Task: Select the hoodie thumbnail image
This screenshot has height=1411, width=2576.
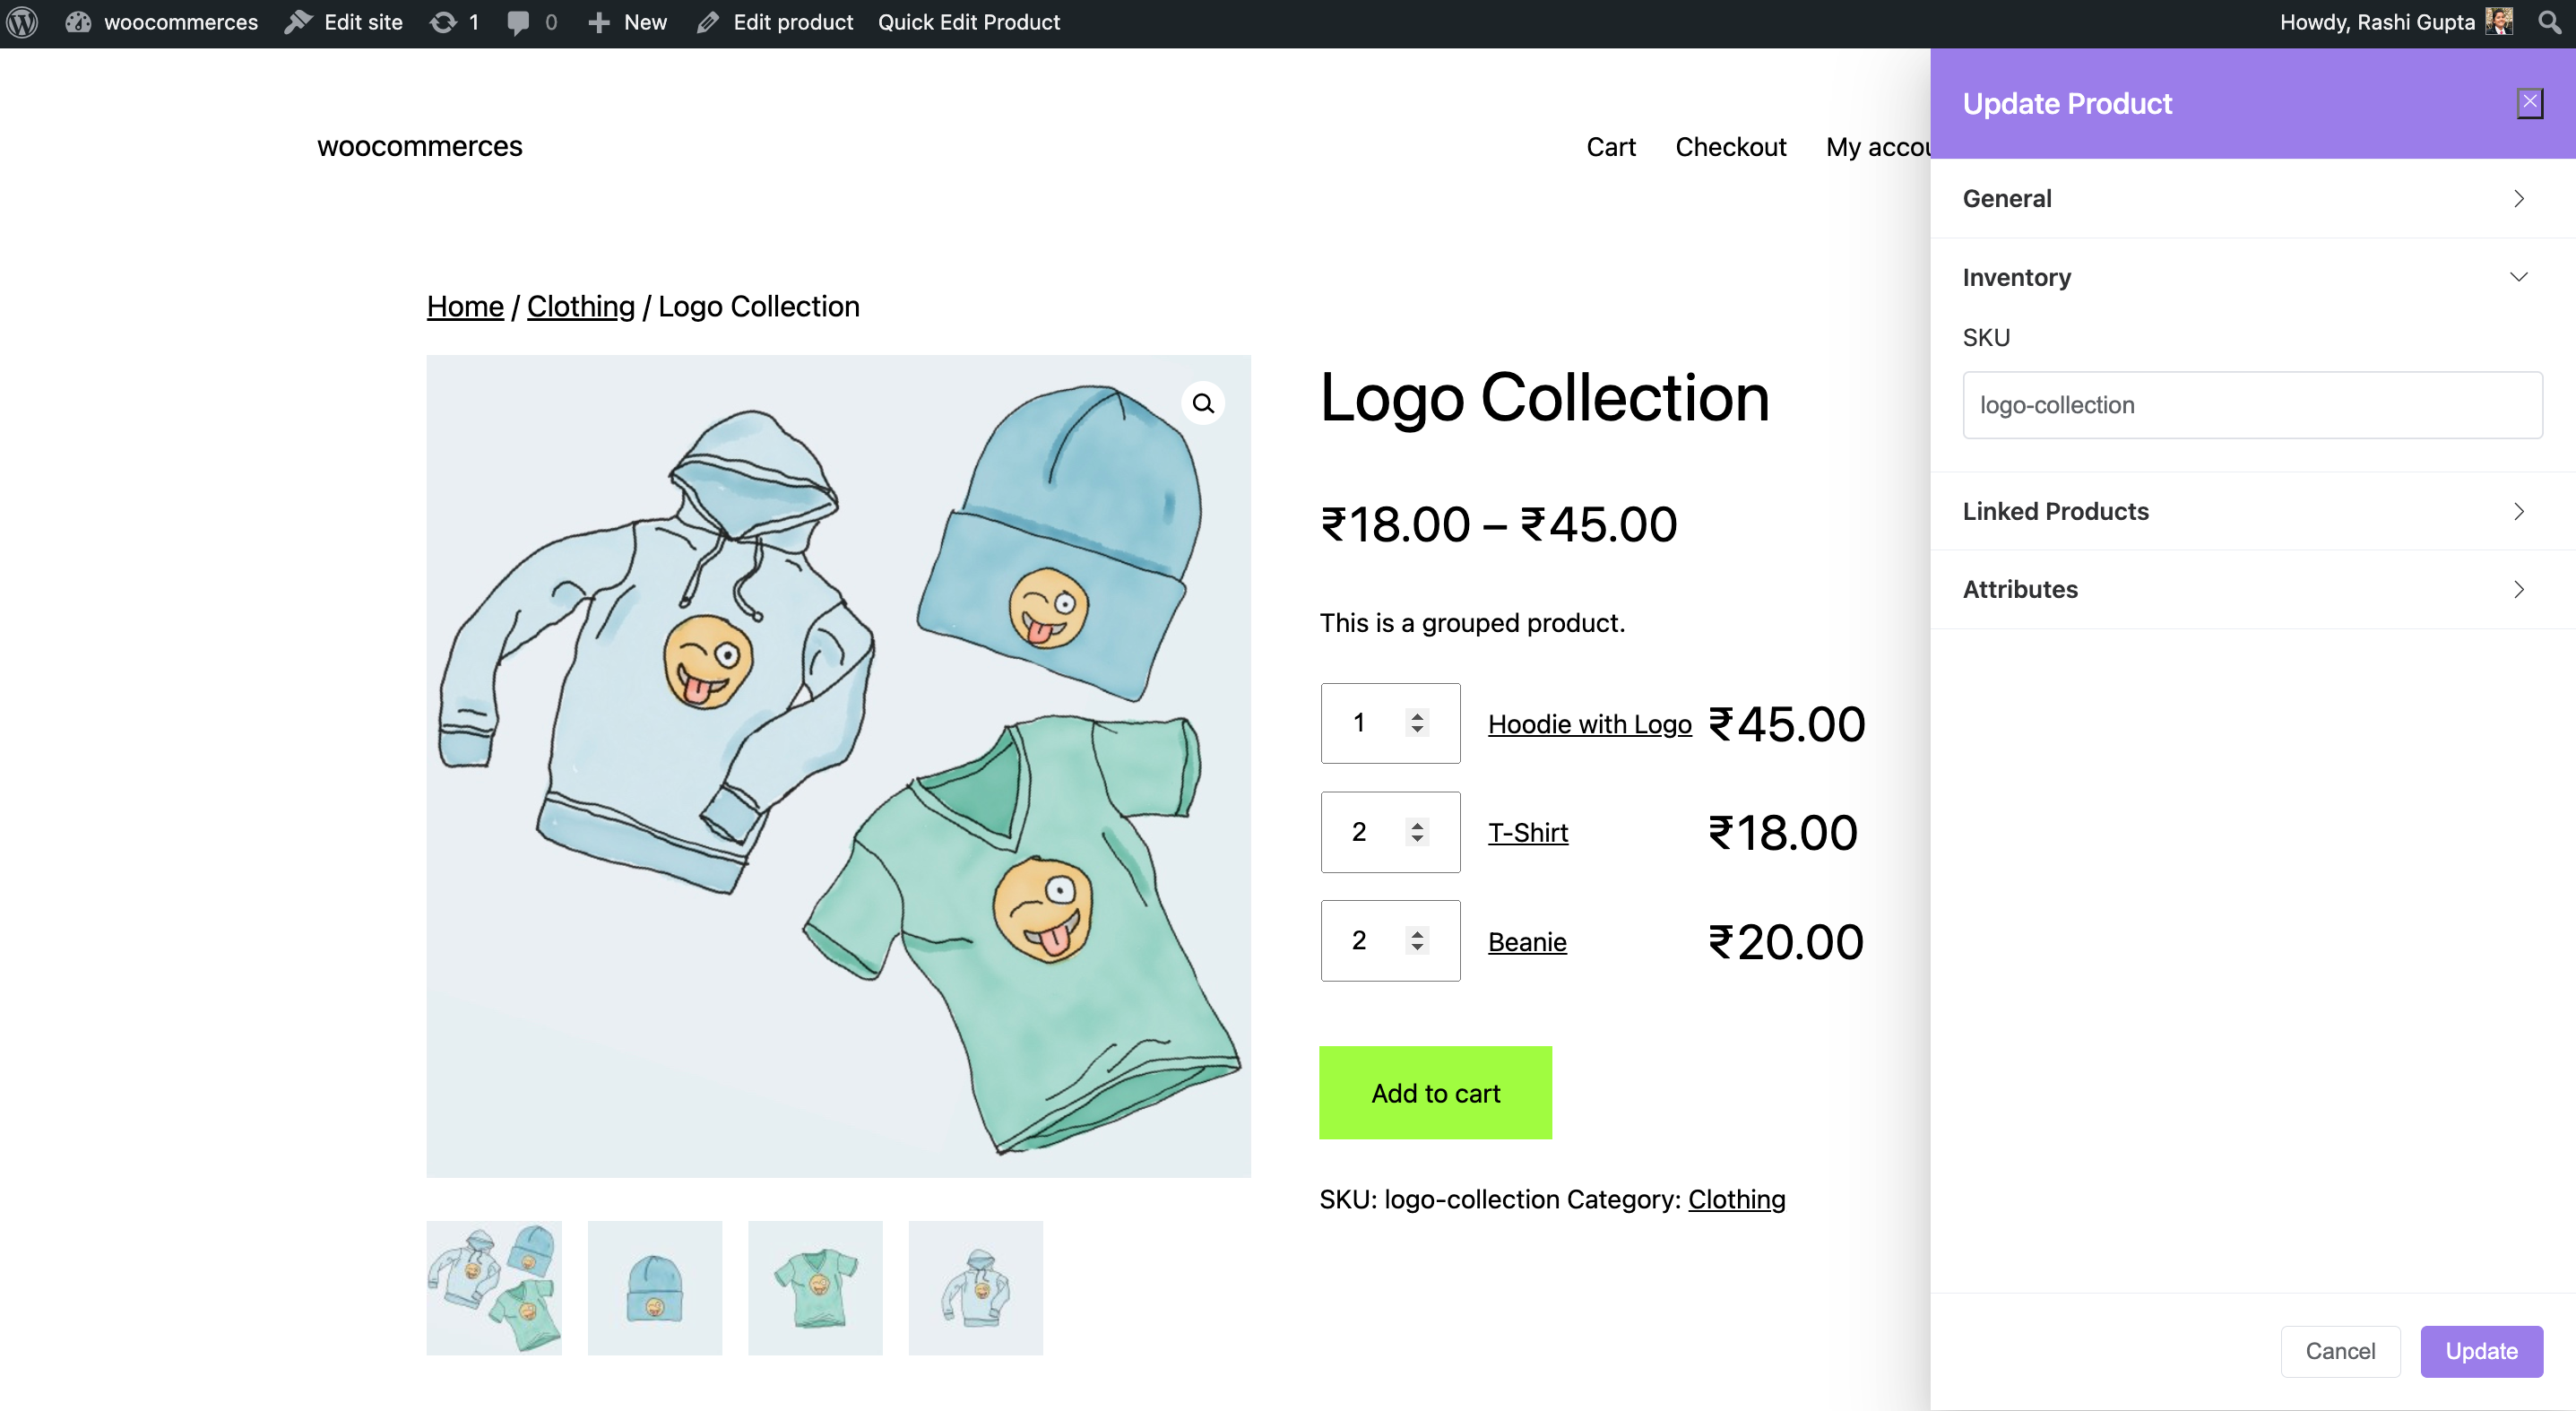Action: point(976,1288)
